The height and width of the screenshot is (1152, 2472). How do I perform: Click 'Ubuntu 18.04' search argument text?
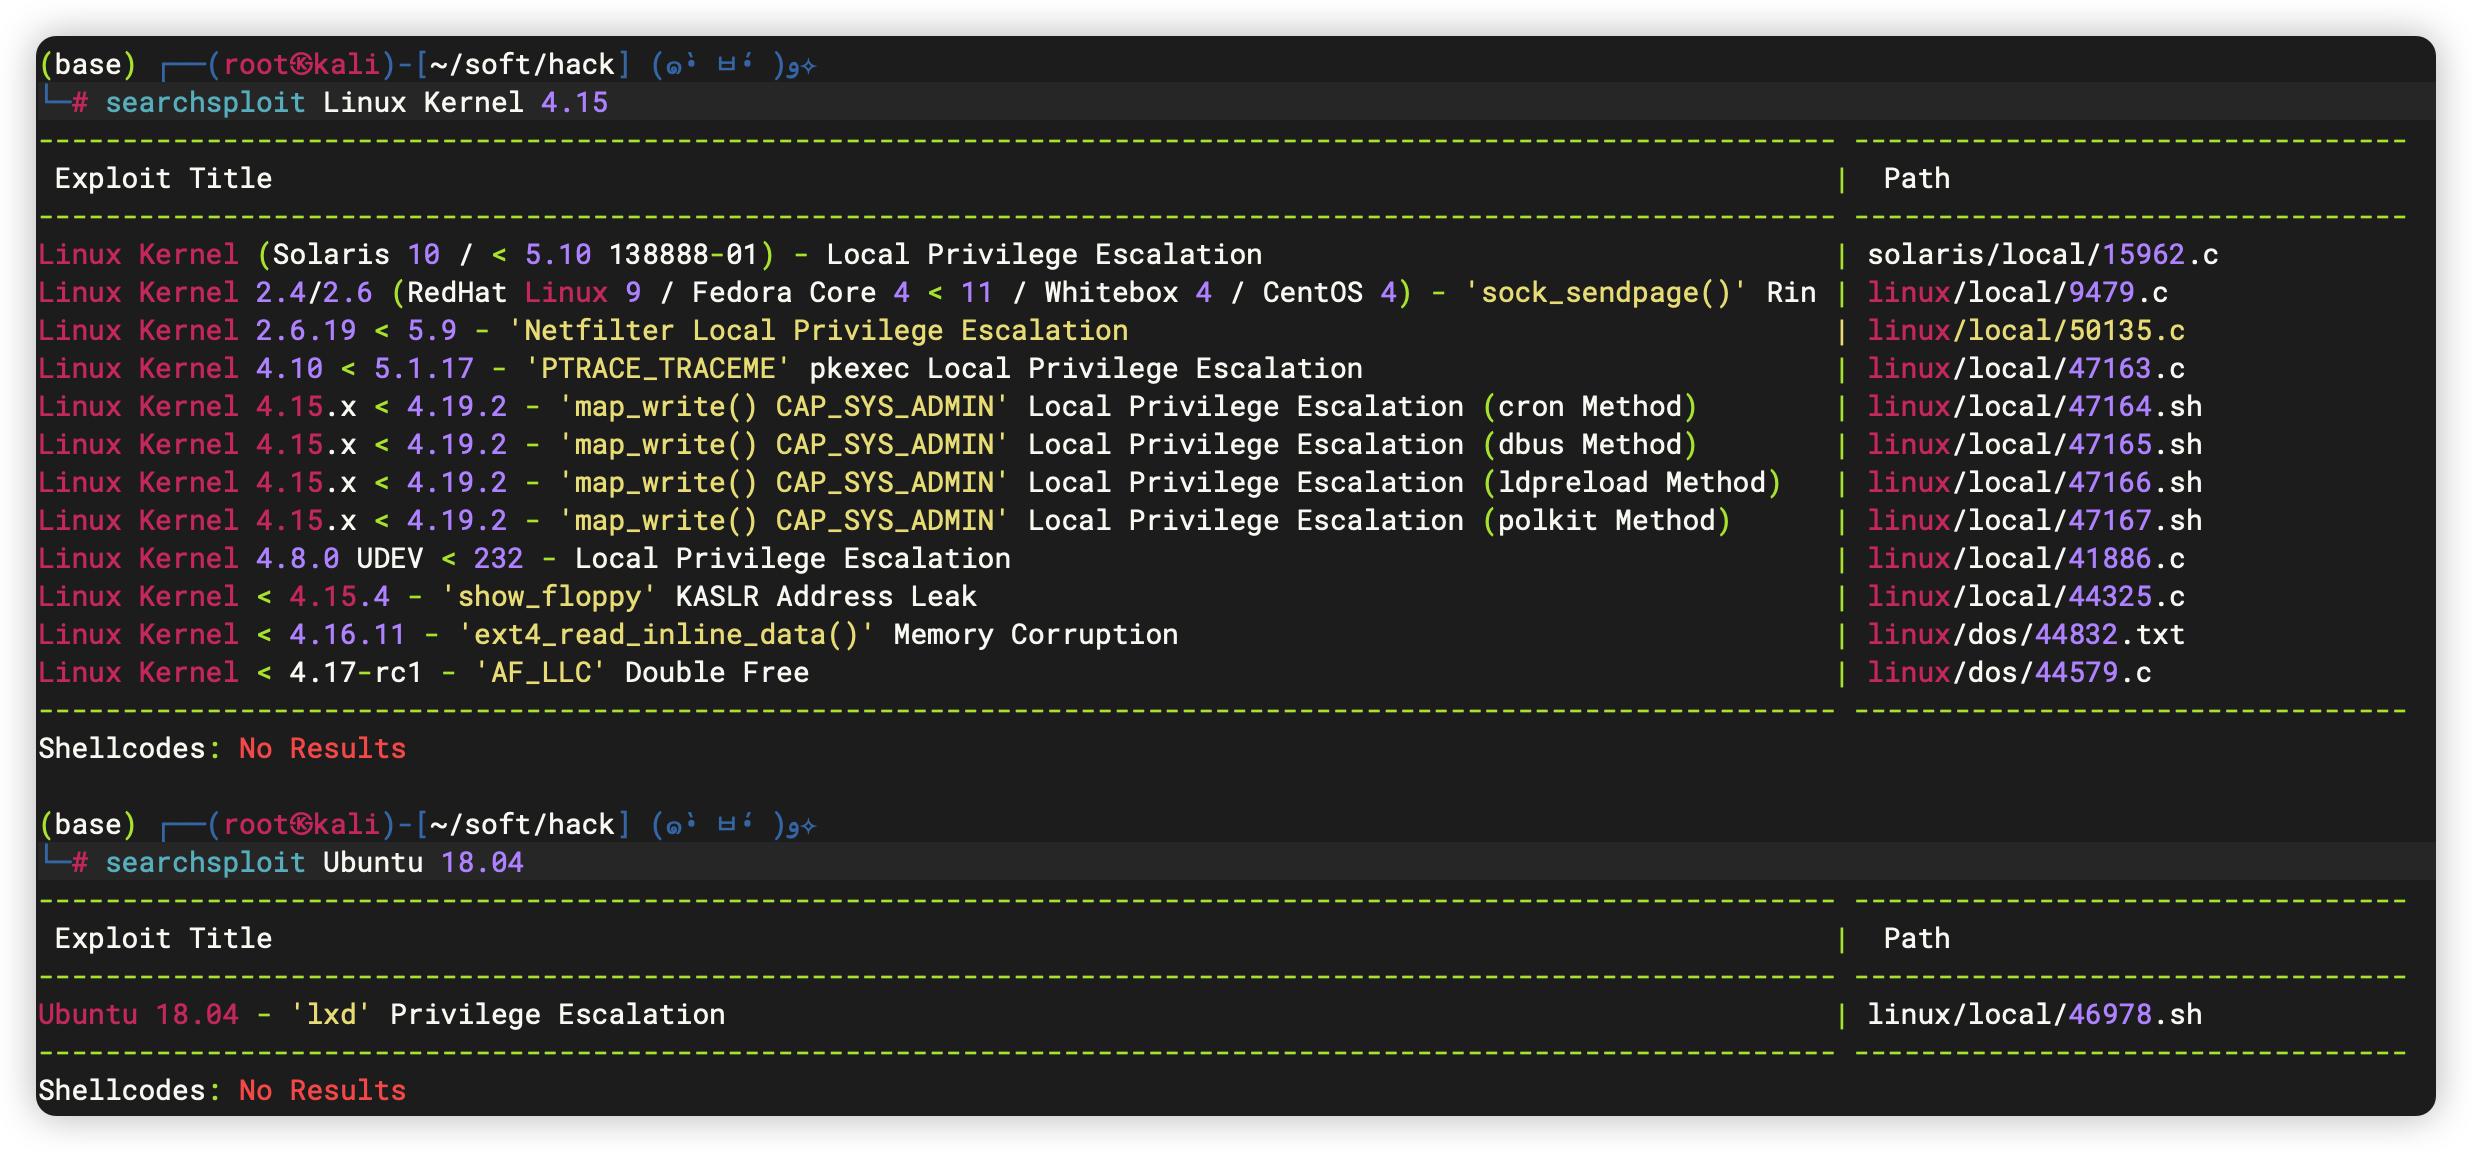coord(423,862)
